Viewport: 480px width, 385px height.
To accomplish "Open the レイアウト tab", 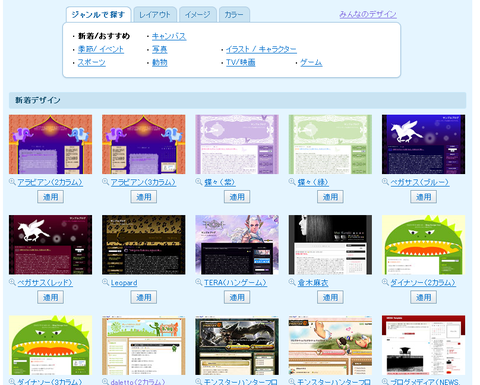I will [x=155, y=15].
